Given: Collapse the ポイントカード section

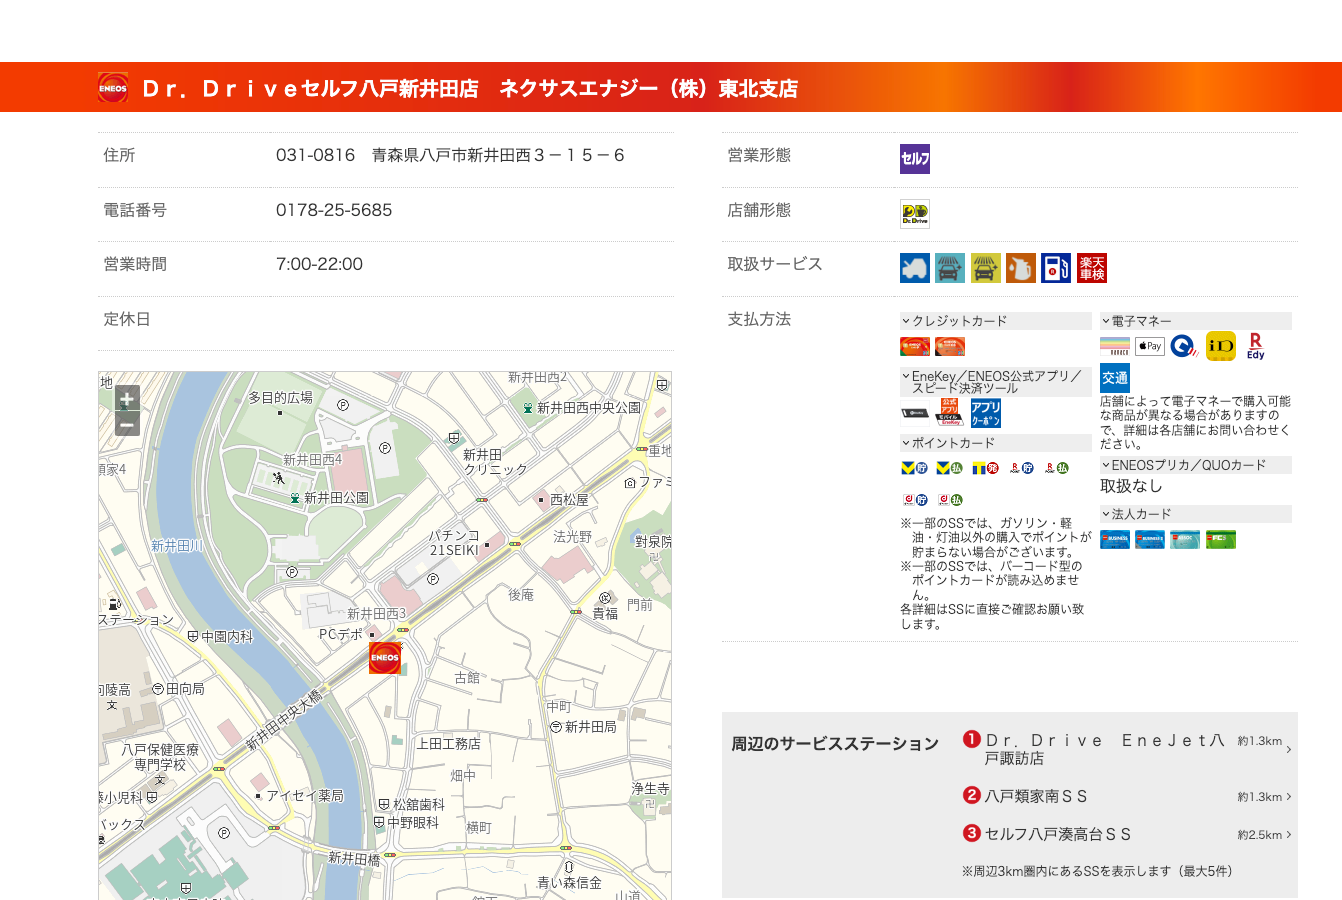Looking at the screenshot, I should pos(995,443).
